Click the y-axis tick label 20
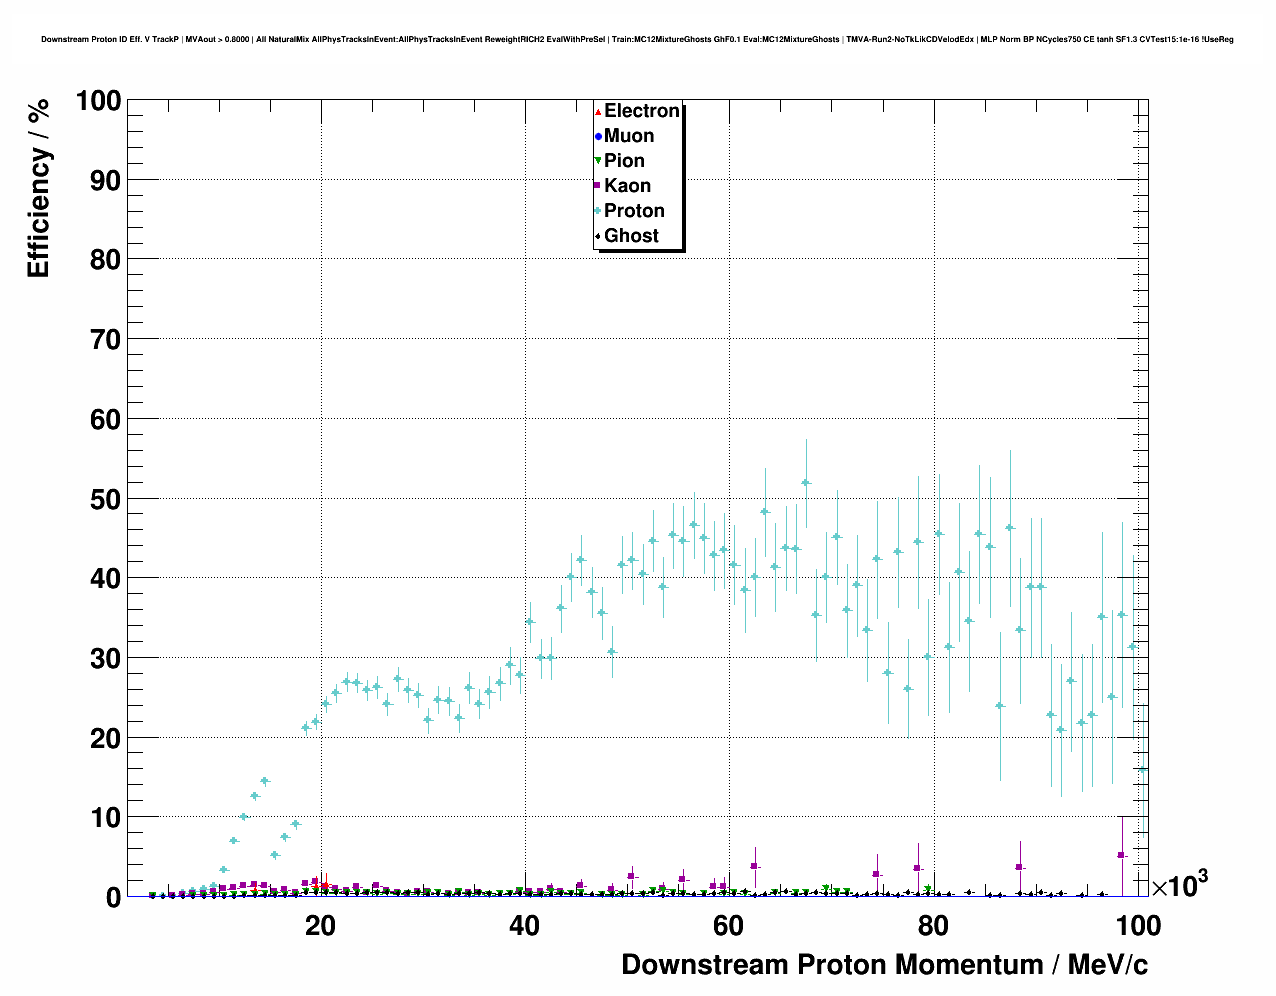Viewport: 1276px width, 996px height. (x=106, y=738)
